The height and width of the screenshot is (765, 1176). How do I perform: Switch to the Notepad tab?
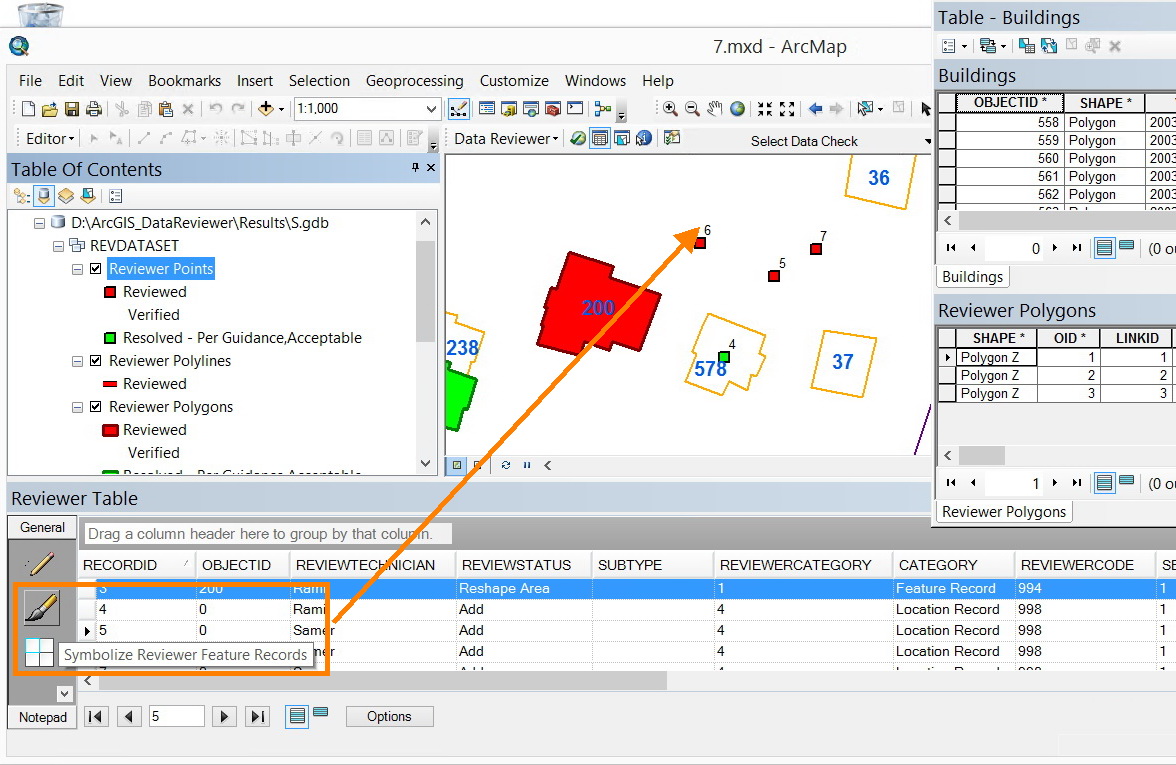point(43,717)
